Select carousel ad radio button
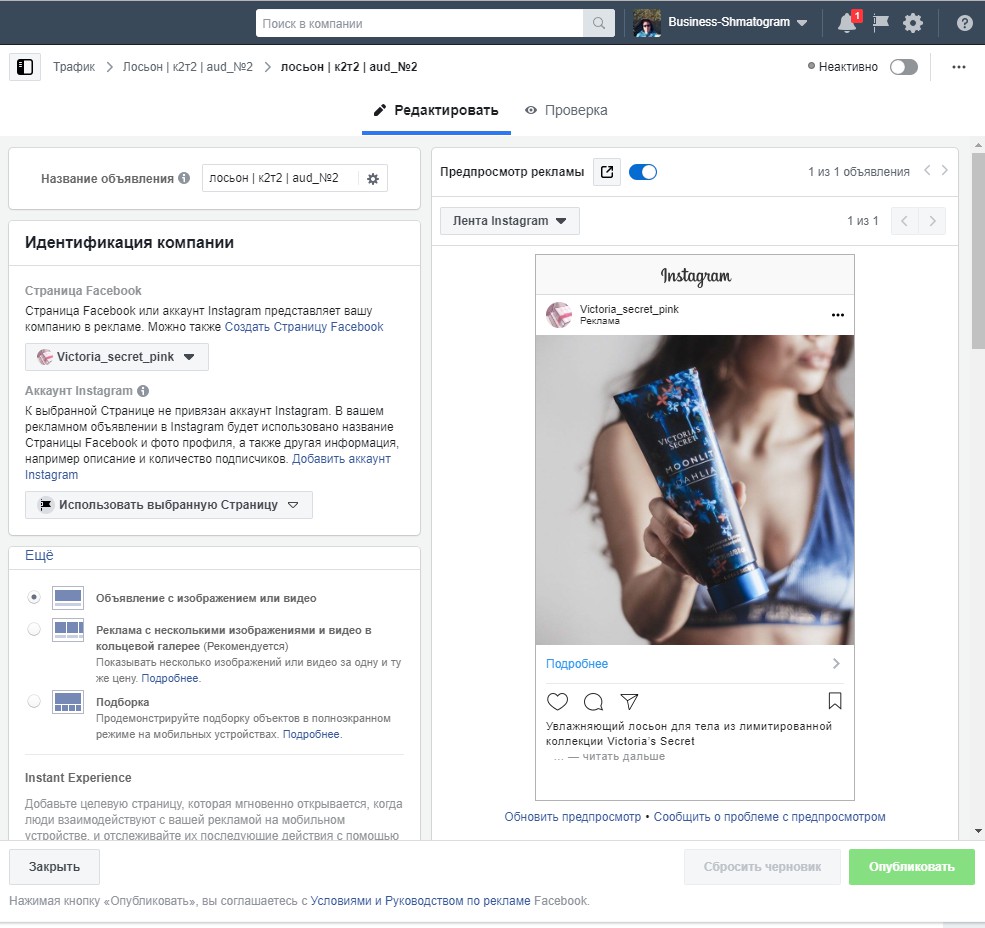Viewport: 985px width, 928px height. click(x=34, y=630)
